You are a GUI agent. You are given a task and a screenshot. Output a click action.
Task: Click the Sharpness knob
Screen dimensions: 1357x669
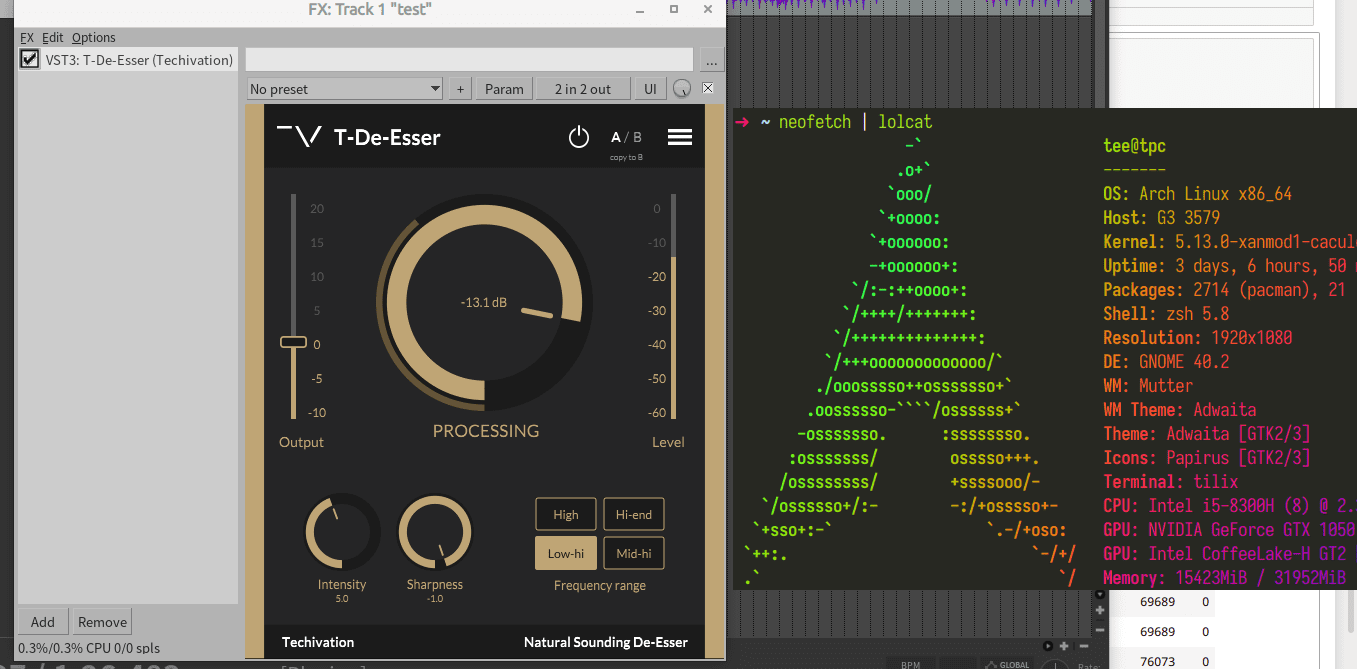(x=435, y=530)
